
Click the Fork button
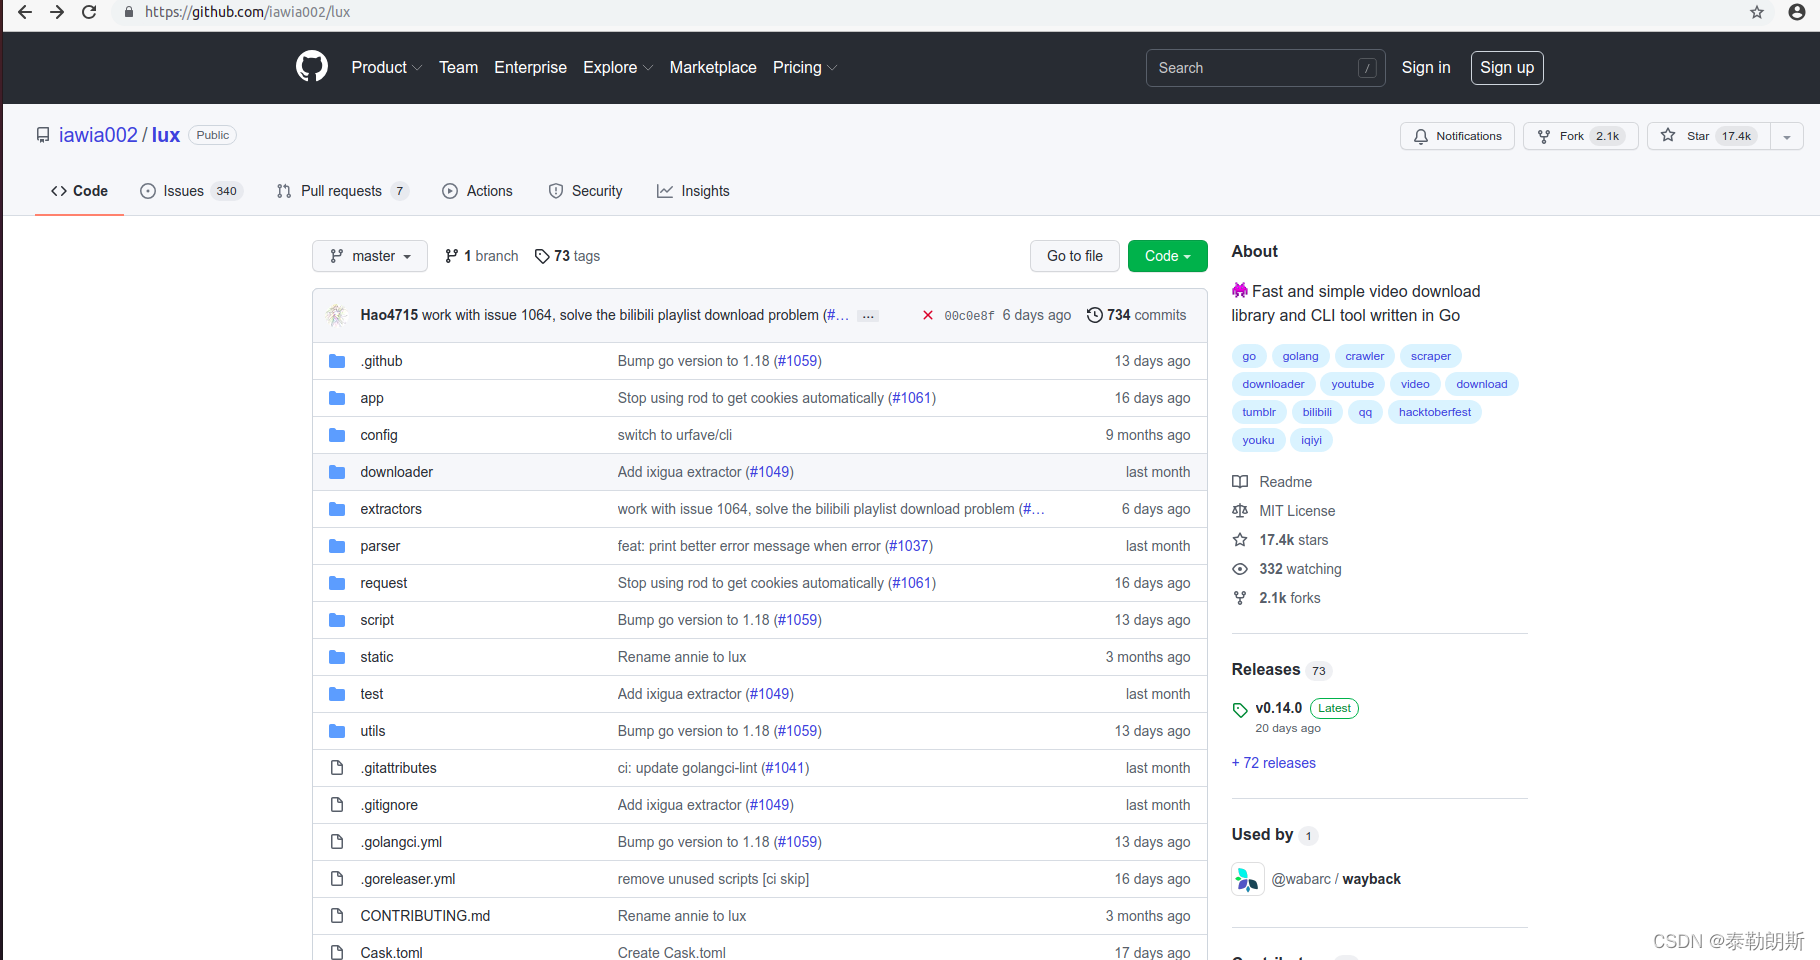point(1580,136)
